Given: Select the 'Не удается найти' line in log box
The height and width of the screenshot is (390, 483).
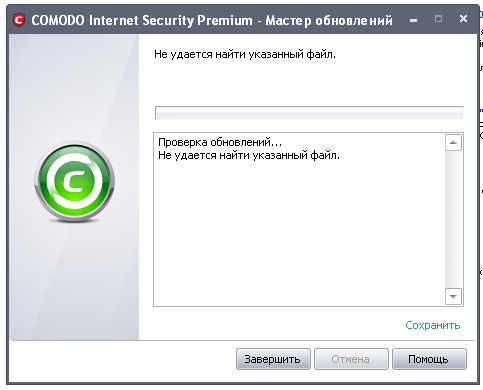Looking at the screenshot, I should pos(249,155).
